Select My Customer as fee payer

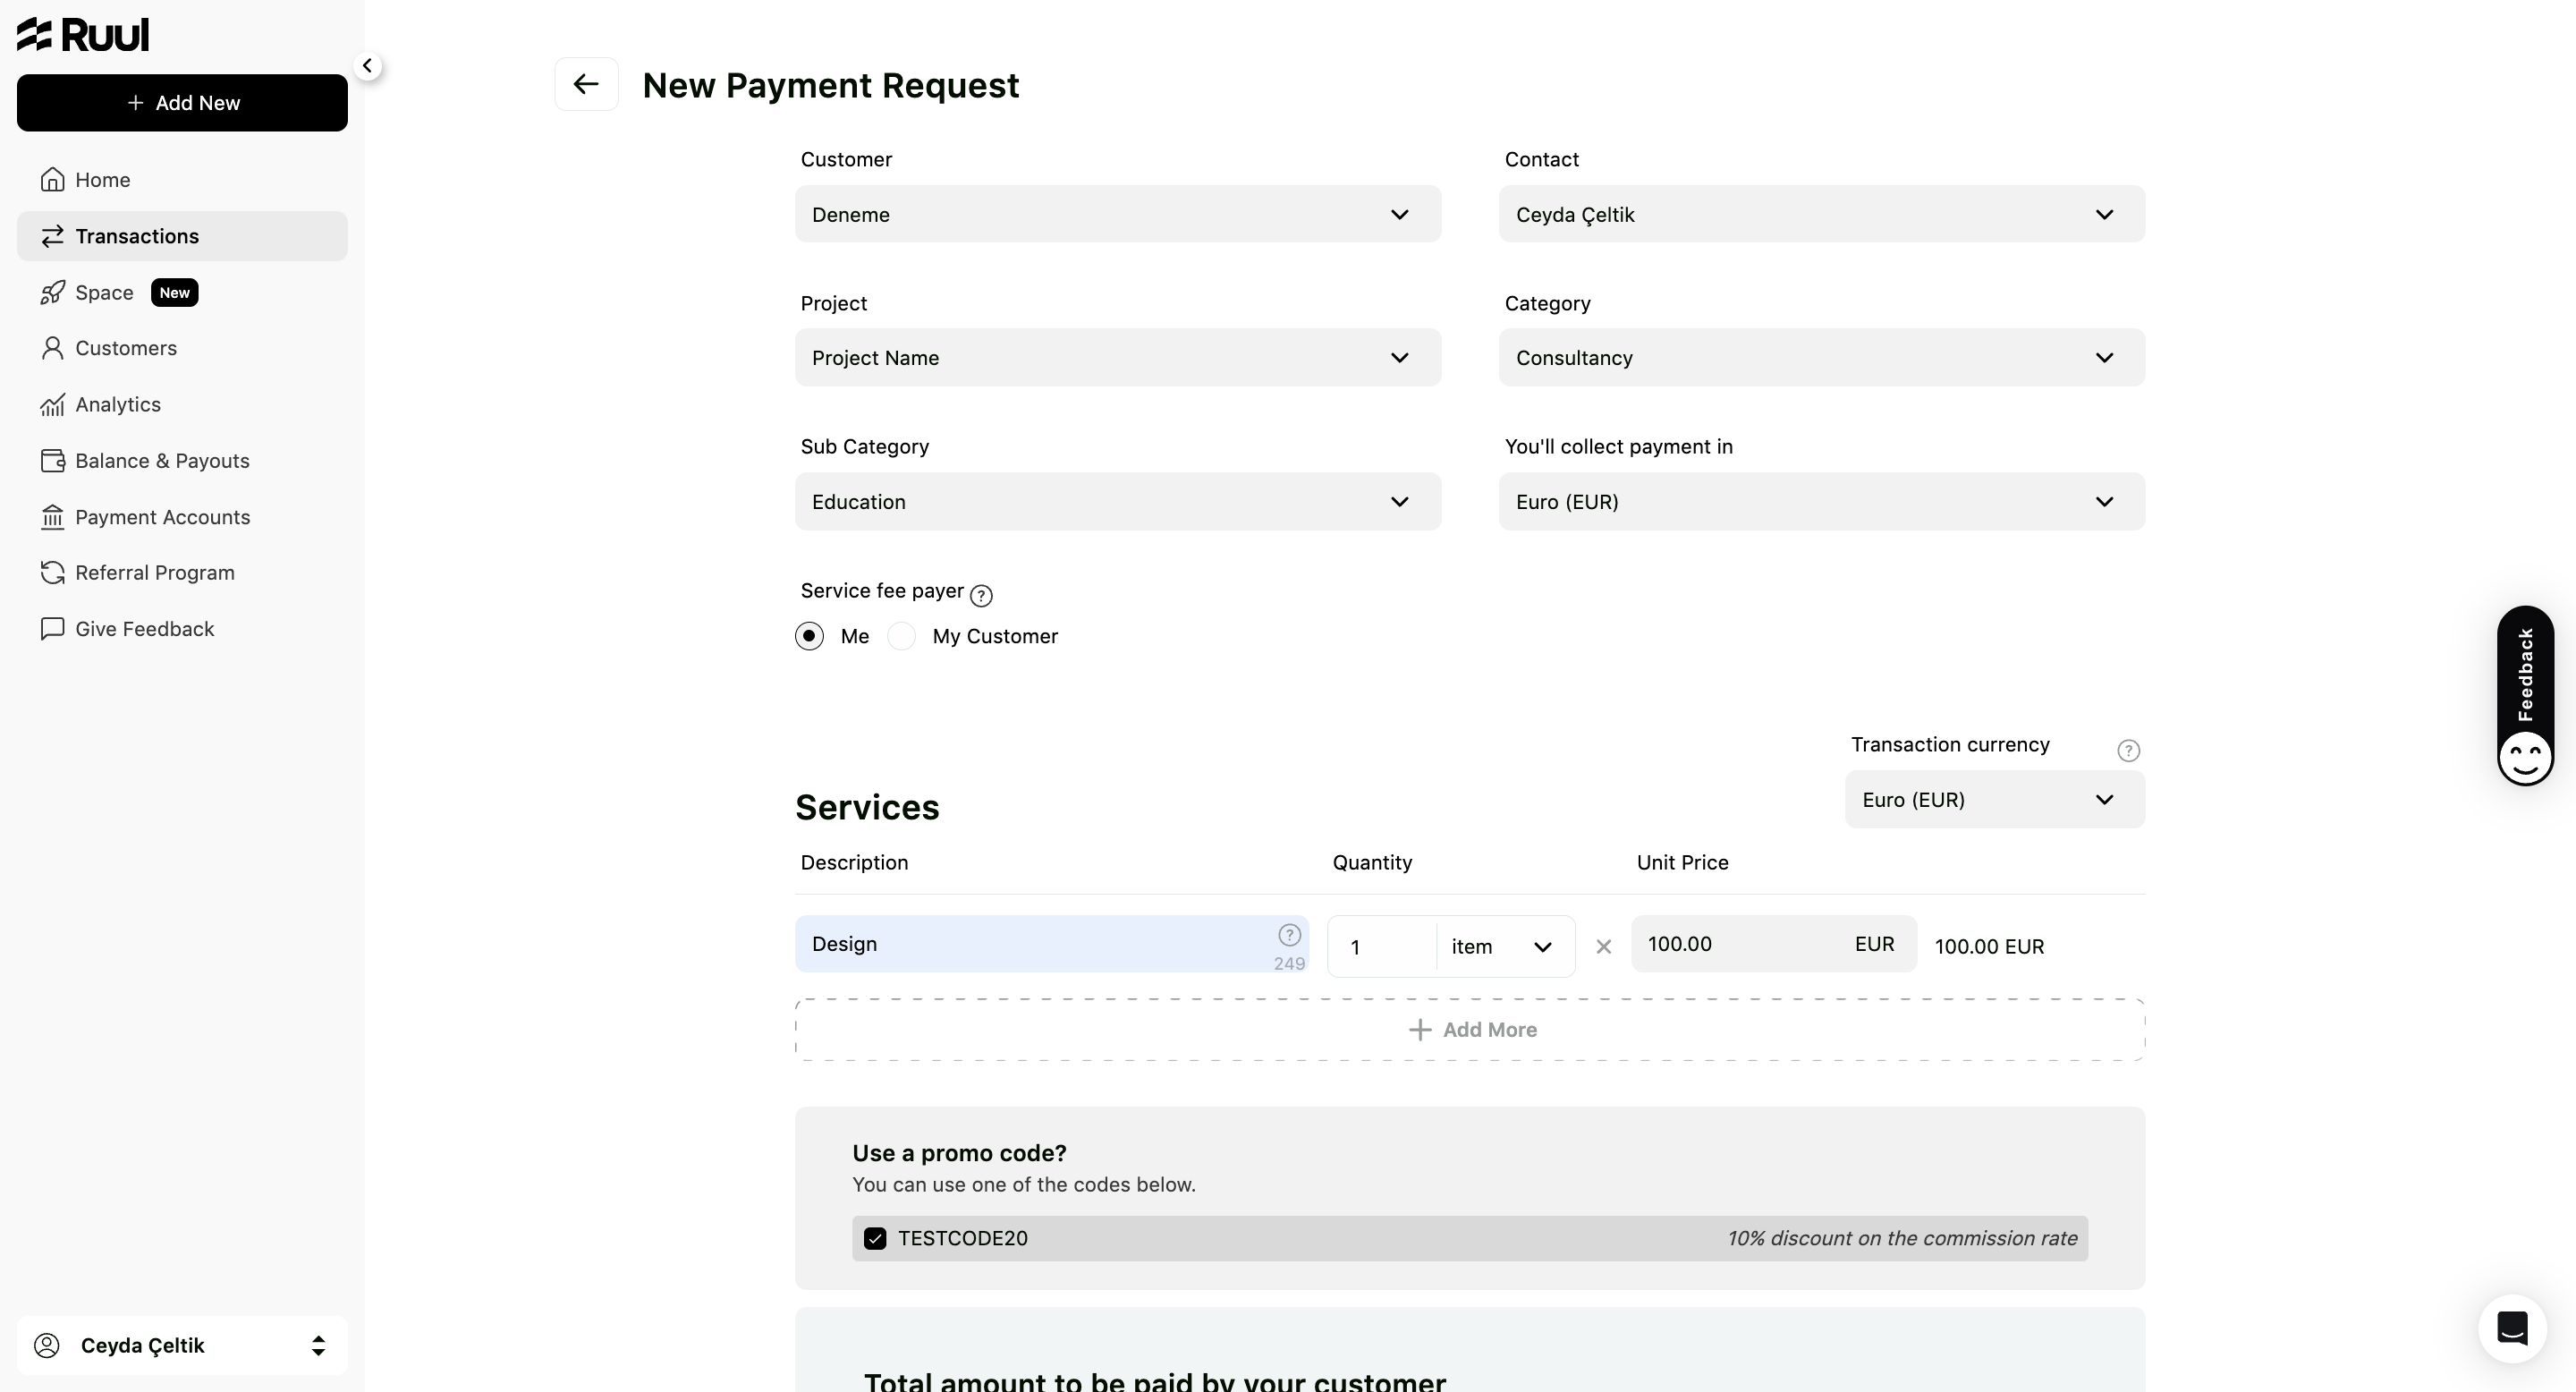pos(902,637)
